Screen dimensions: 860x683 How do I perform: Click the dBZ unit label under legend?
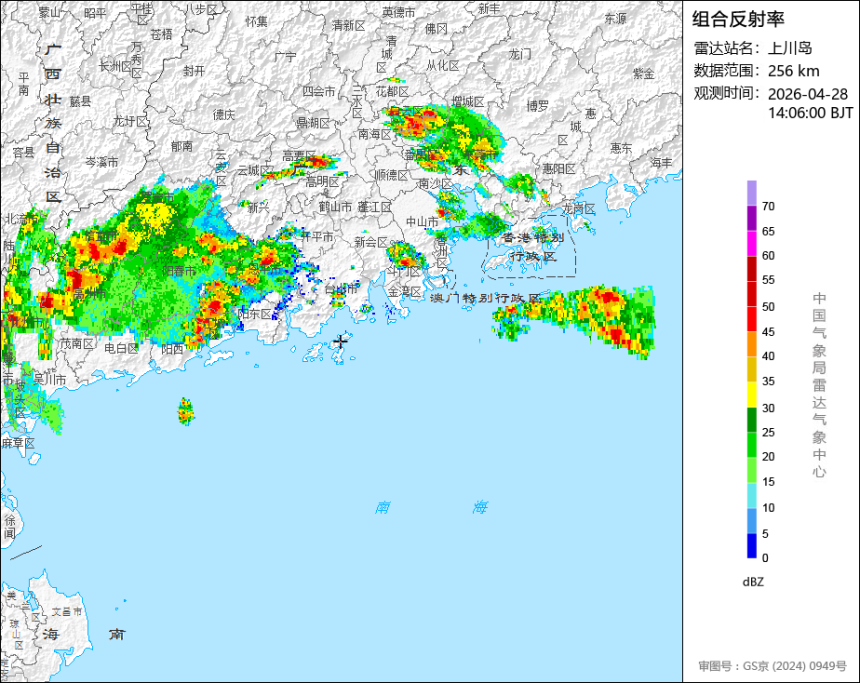point(753,582)
